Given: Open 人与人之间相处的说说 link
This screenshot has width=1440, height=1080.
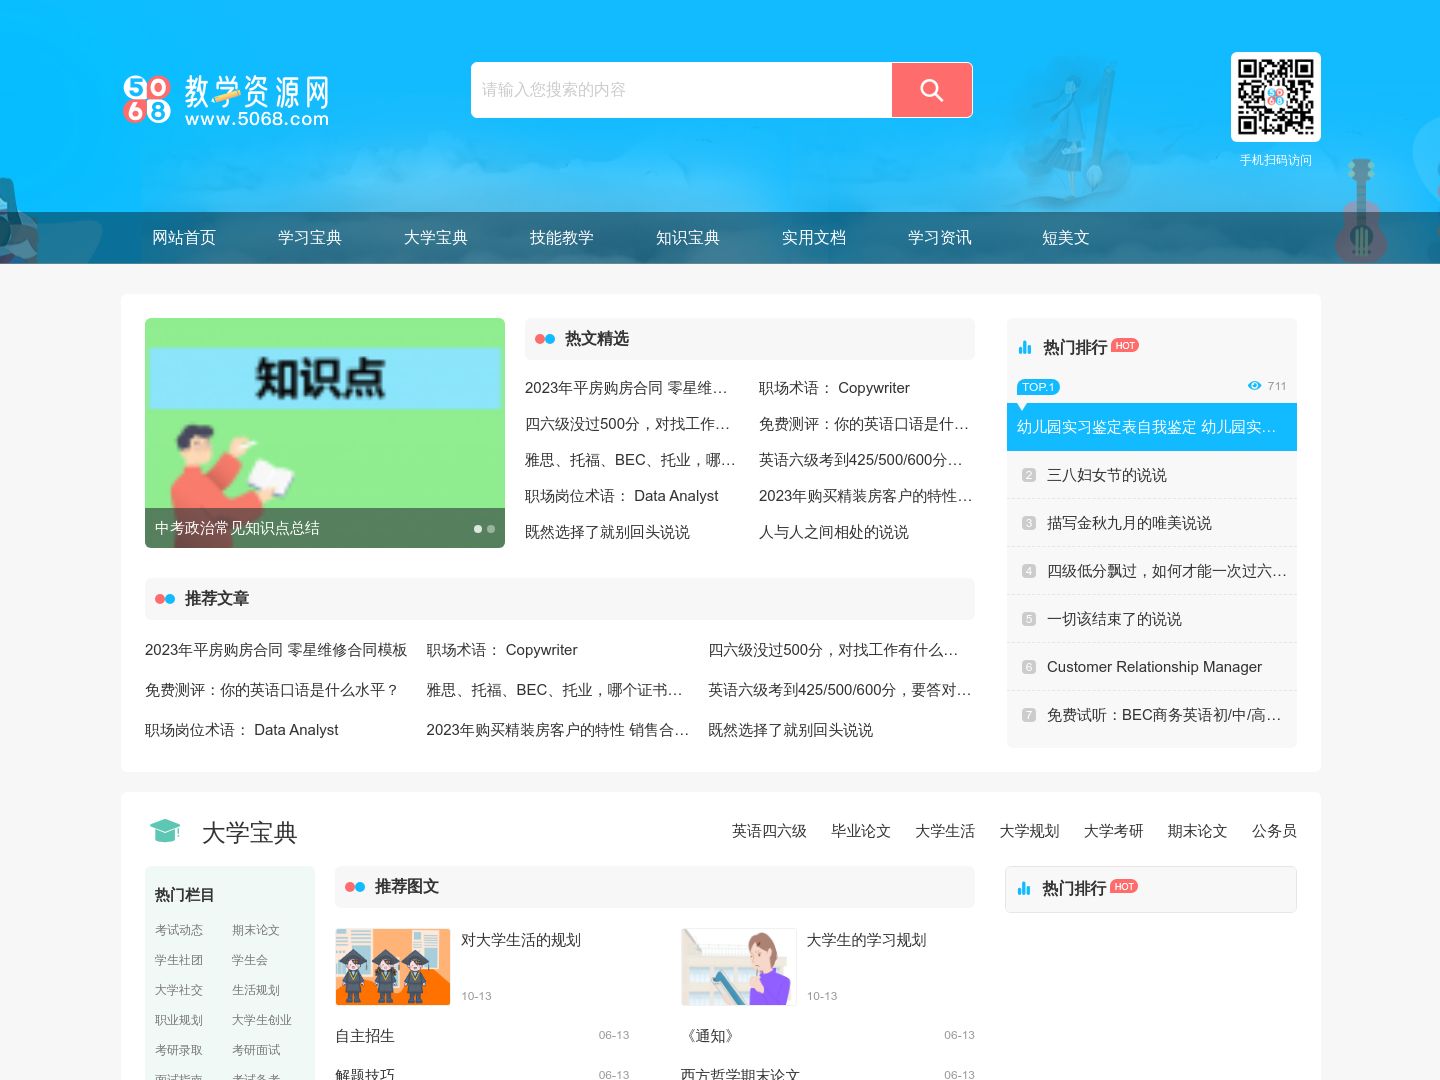Looking at the screenshot, I should (834, 532).
